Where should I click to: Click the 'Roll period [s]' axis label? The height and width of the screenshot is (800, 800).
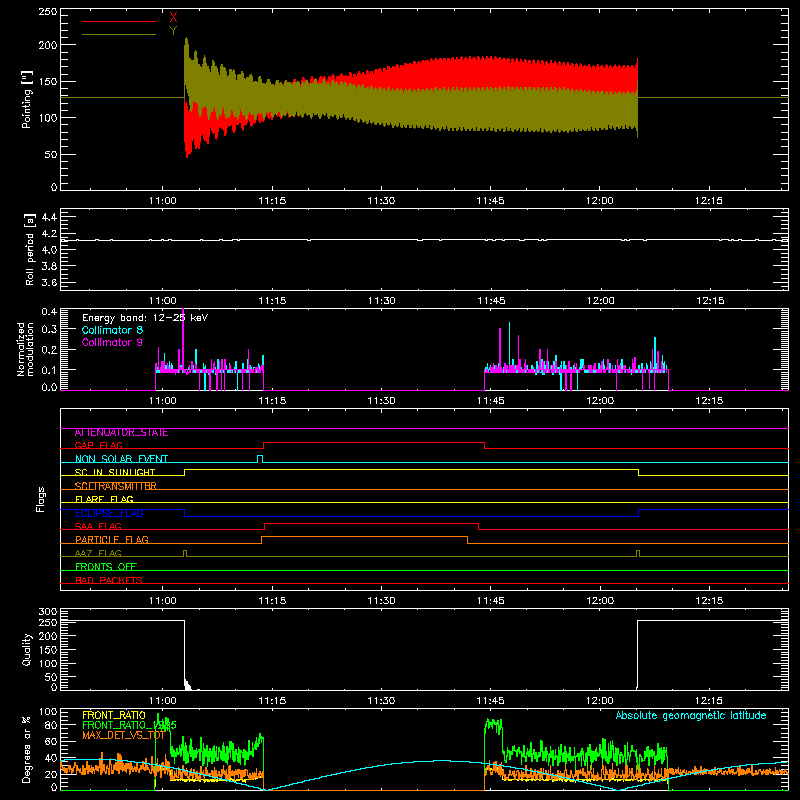[29, 249]
